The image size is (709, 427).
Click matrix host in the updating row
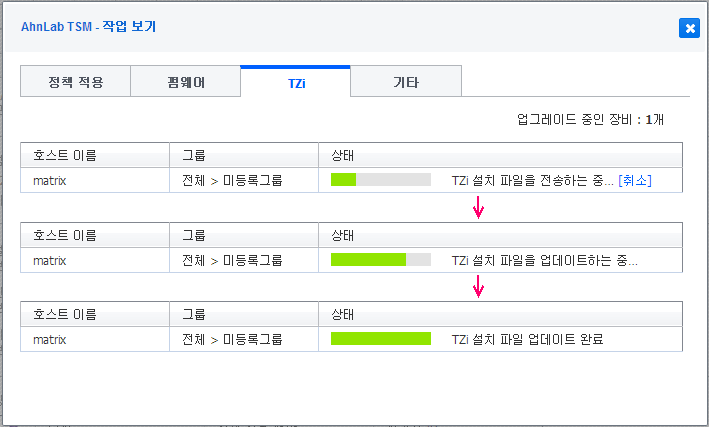[x=49, y=260]
